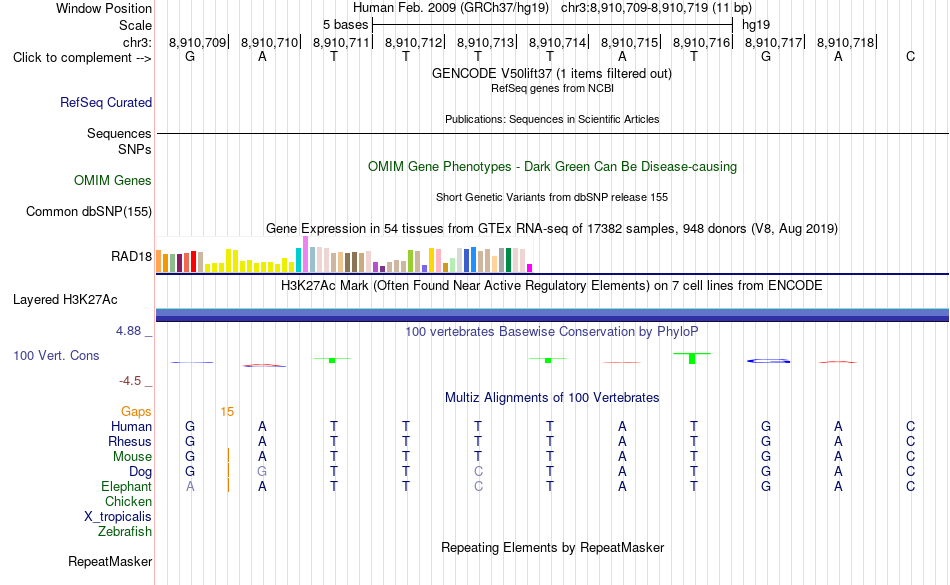This screenshot has width=950, height=585.
Task: Click the chr3:8,910,709-8,910,719 position text
Action: click(656, 8)
